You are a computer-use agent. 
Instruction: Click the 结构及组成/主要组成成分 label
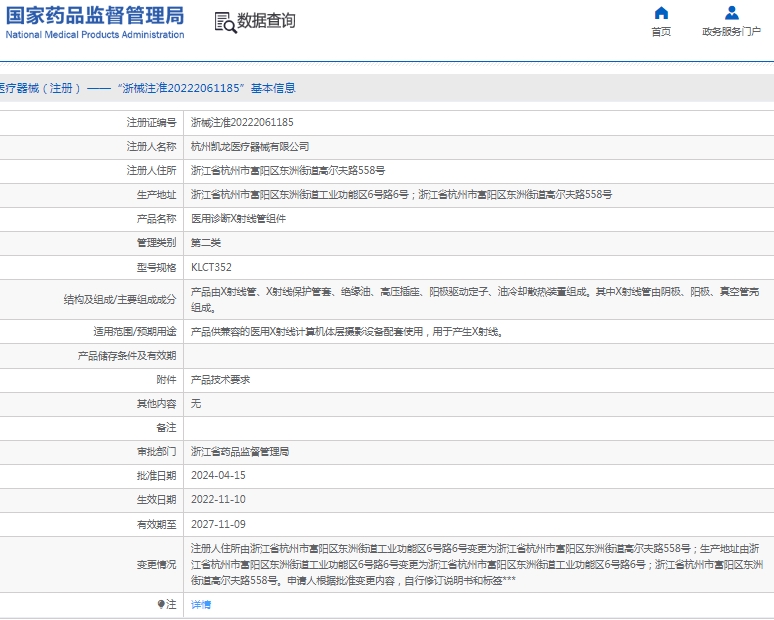coord(120,300)
